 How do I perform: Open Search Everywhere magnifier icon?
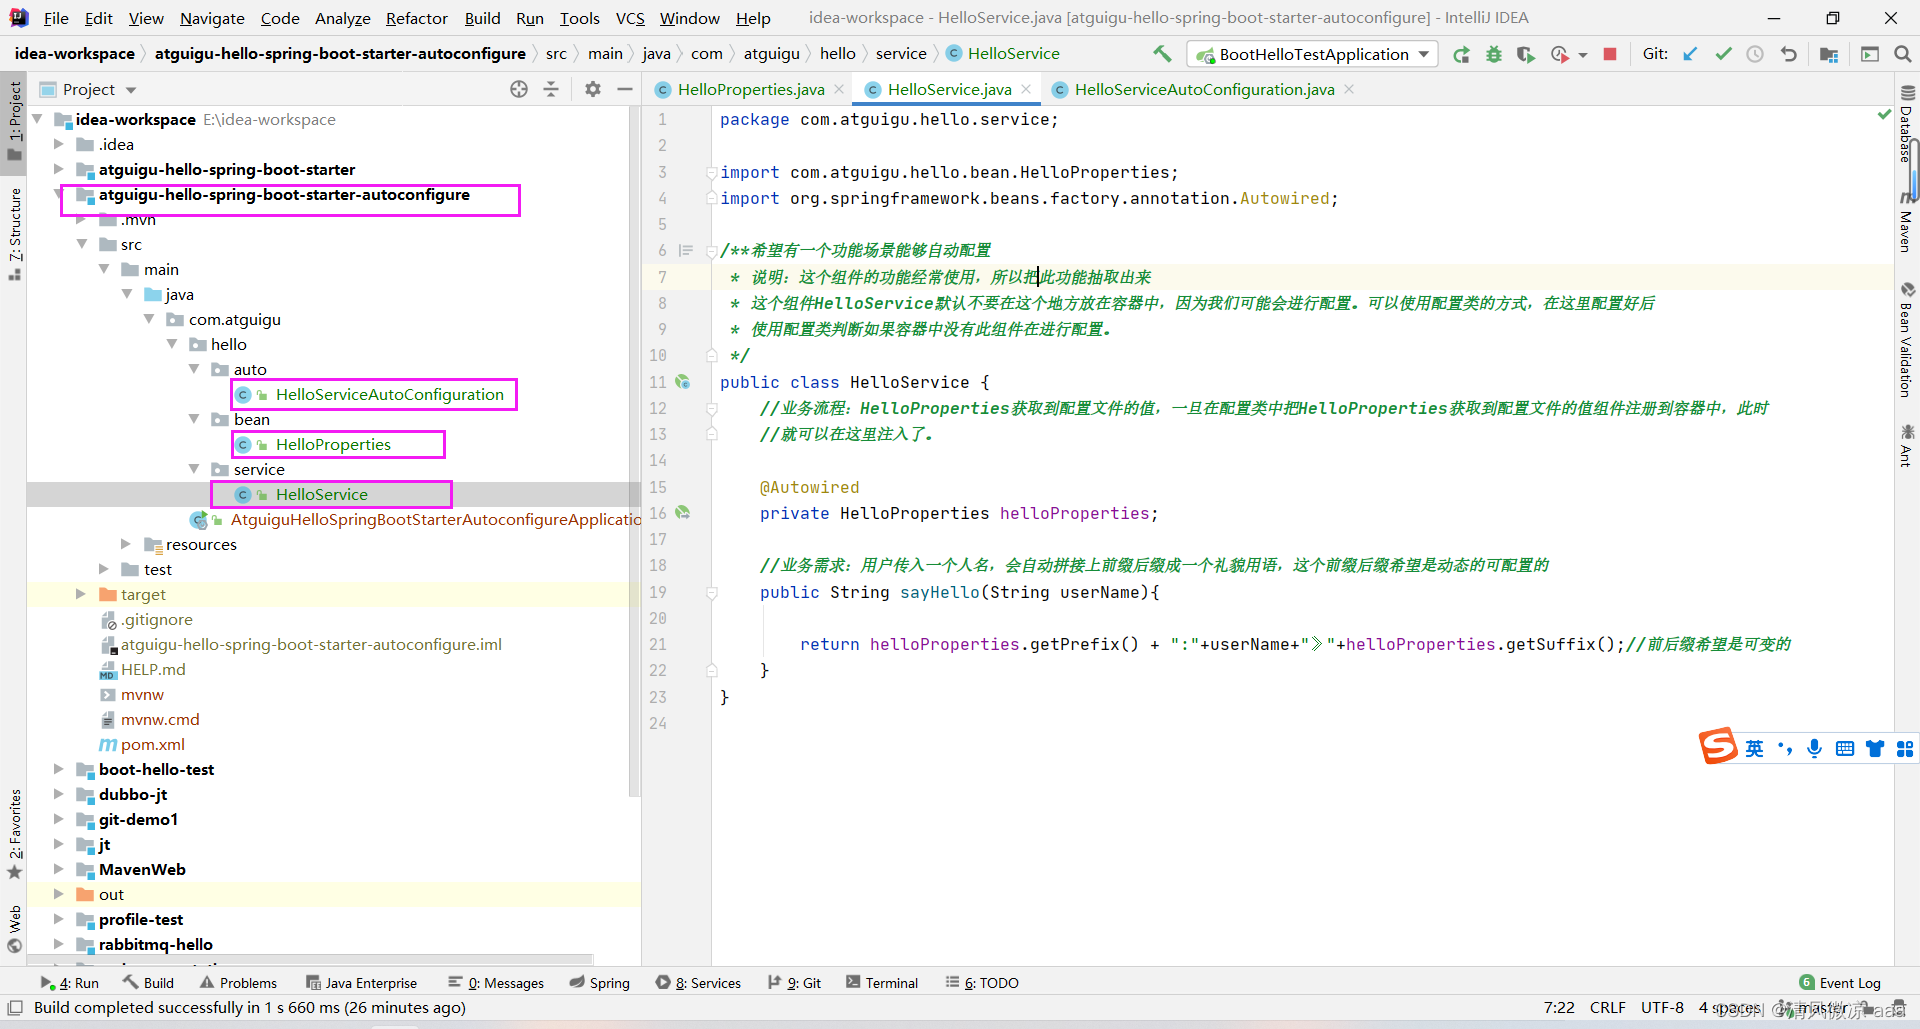[1903, 54]
